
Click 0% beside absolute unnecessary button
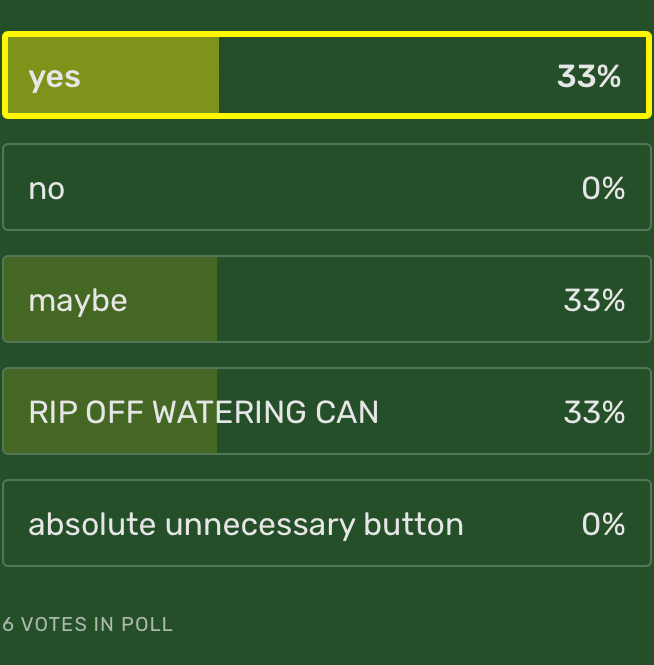point(603,524)
